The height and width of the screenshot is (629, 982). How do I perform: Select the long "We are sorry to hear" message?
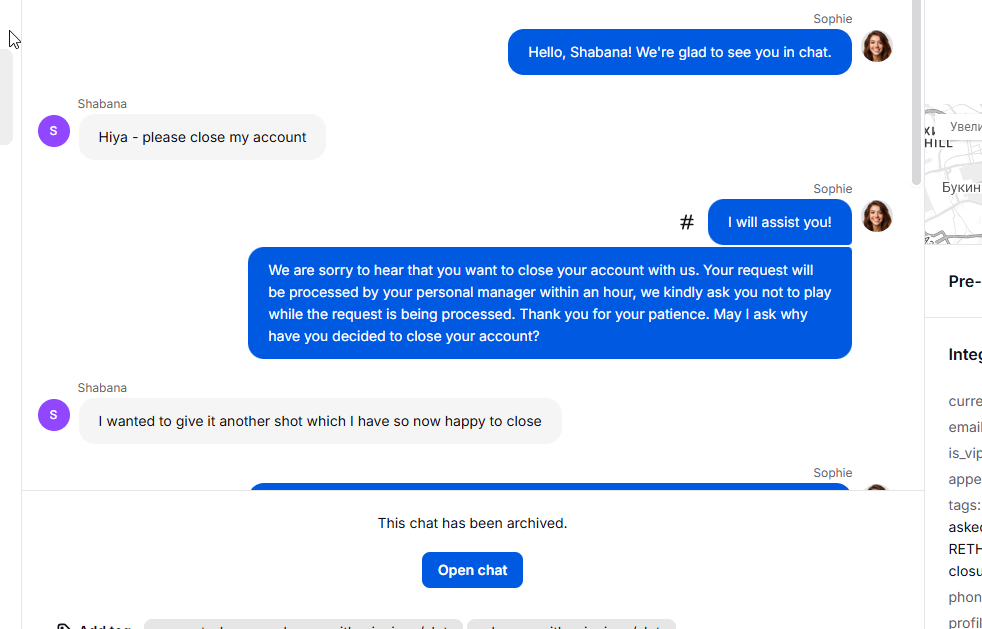550,303
